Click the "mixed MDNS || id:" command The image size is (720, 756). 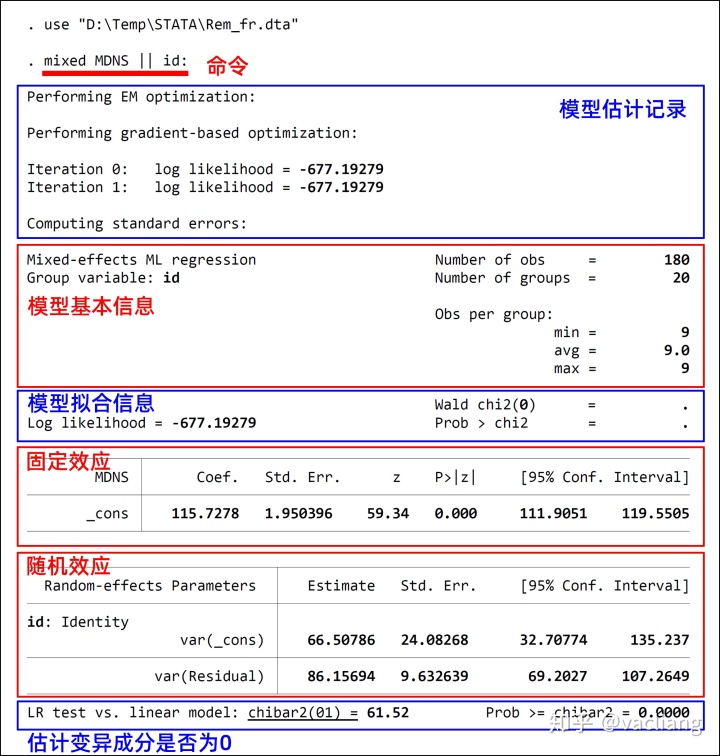click(115, 61)
